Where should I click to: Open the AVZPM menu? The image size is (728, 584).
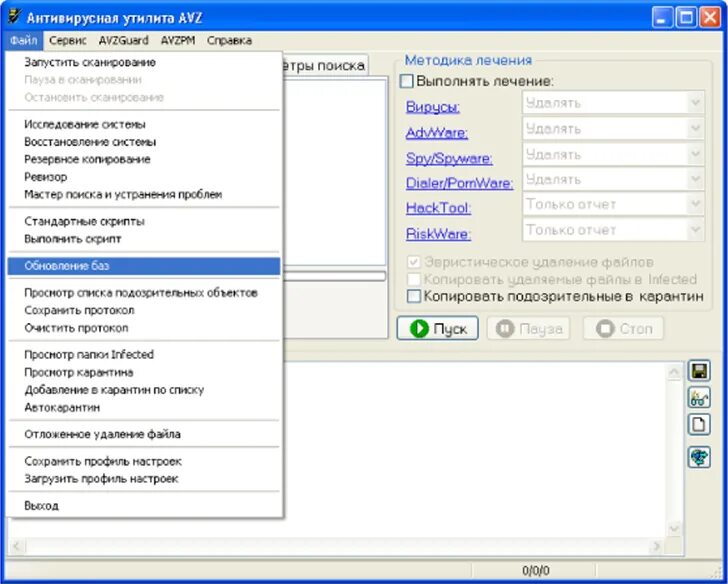click(x=178, y=41)
